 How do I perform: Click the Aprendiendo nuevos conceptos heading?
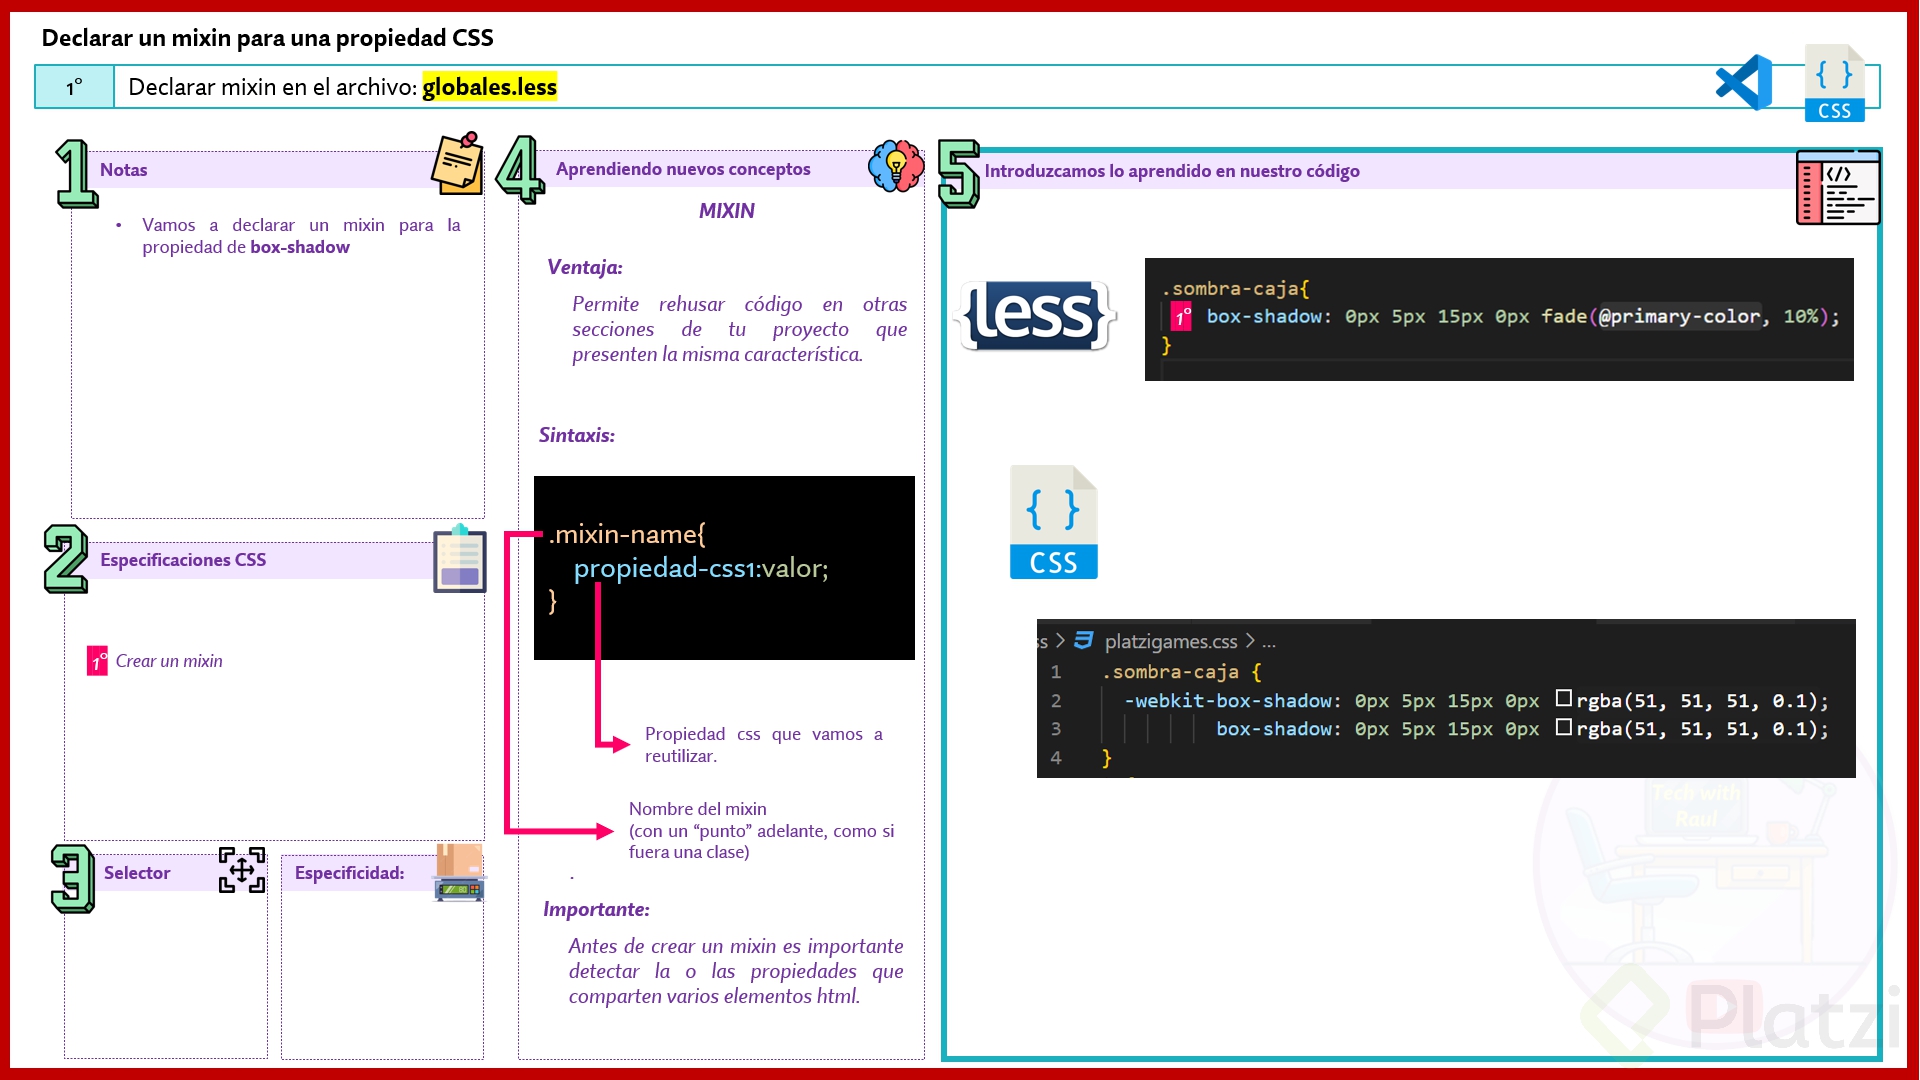pos(683,169)
